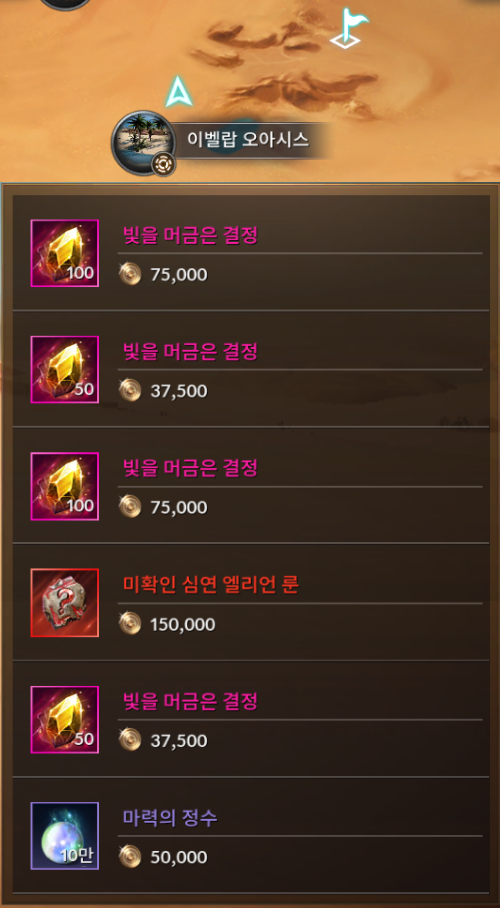The height and width of the screenshot is (908, 500).
Task: Select the first 100-stack 빛을 머금은 결정 icon
Action: point(65,253)
